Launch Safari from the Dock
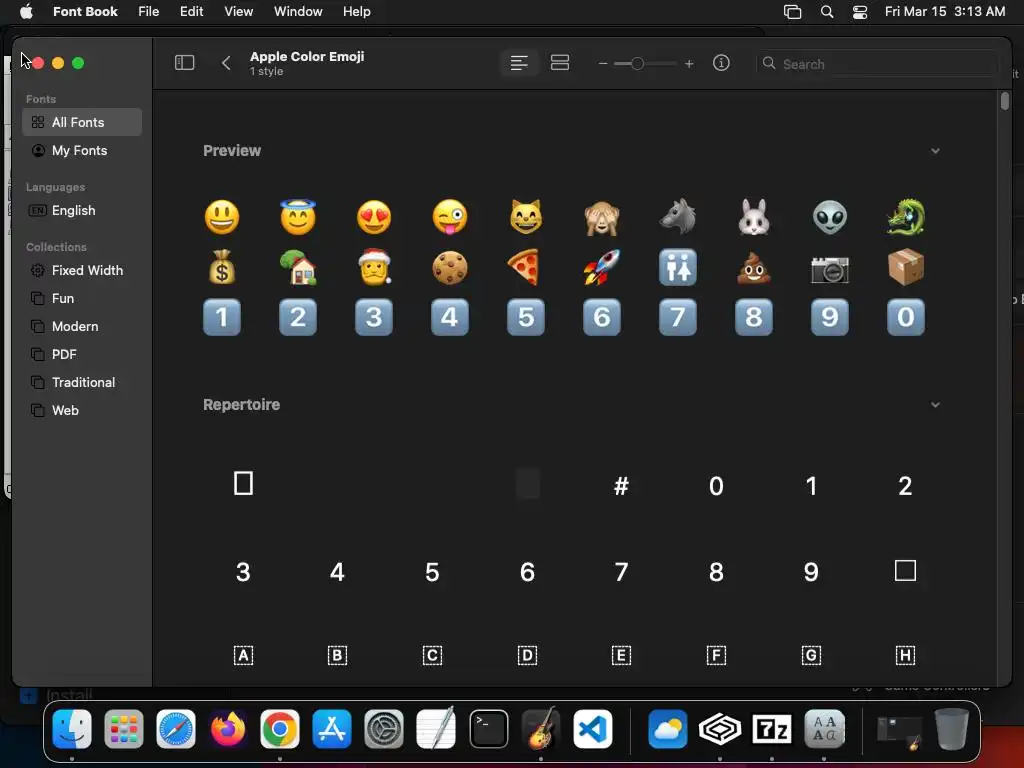 pyautogui.click(x=176, y=729)
